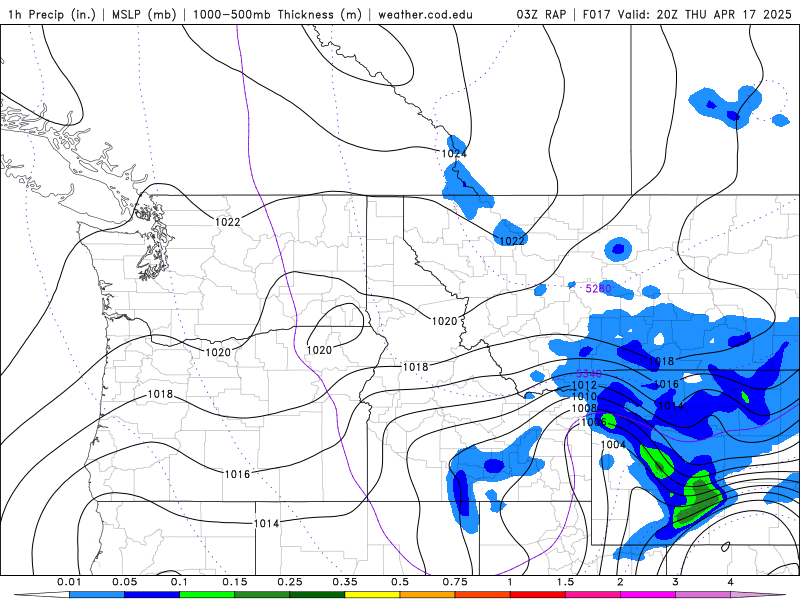Click the weather.cod.edu site name
The width and height of the screenshot is (800, 600).
click(425, 14)
